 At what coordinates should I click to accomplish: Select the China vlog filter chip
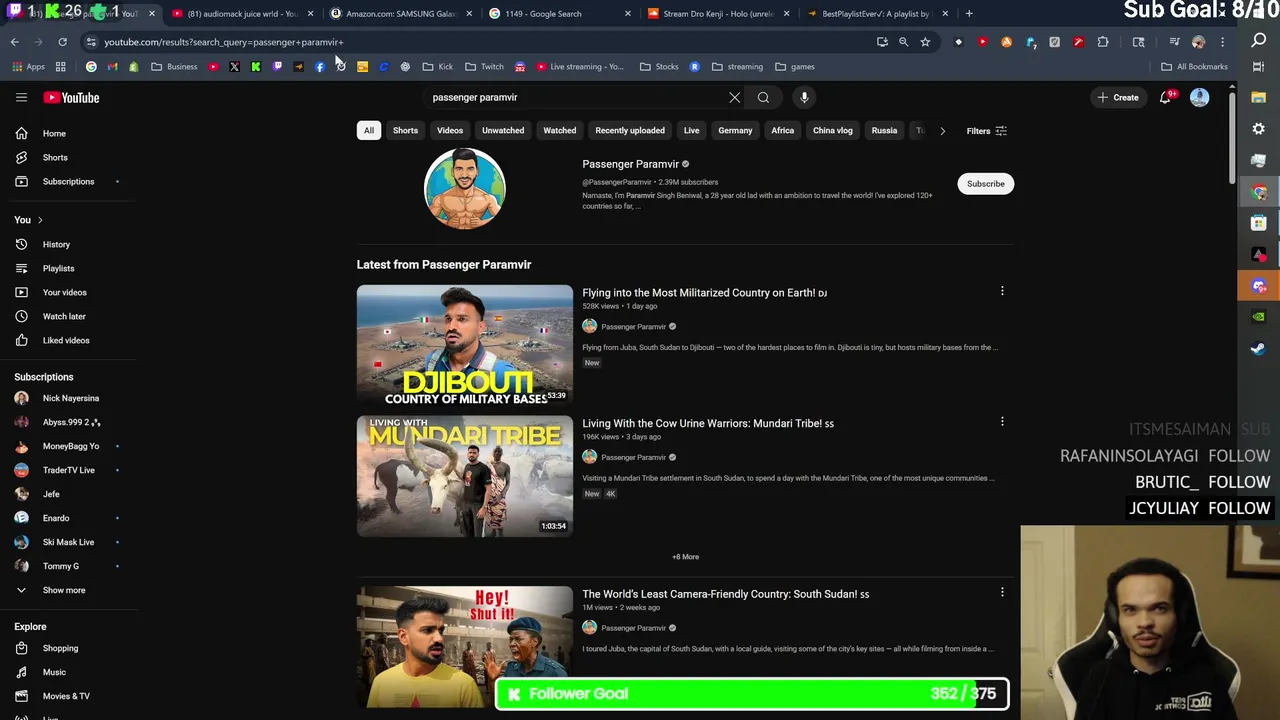click(833, 130)
